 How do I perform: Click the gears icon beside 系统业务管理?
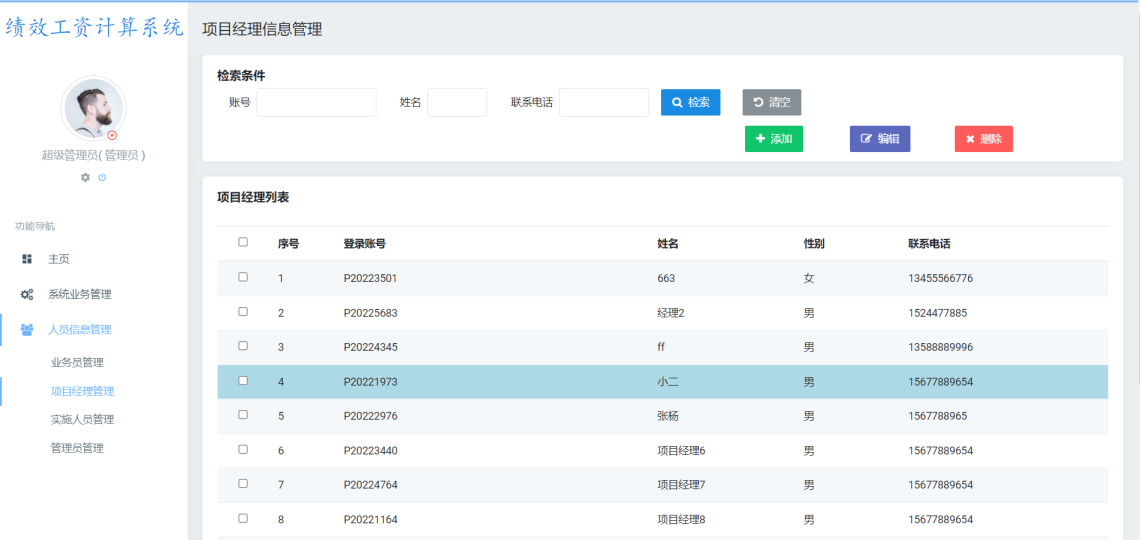point(28,294)
